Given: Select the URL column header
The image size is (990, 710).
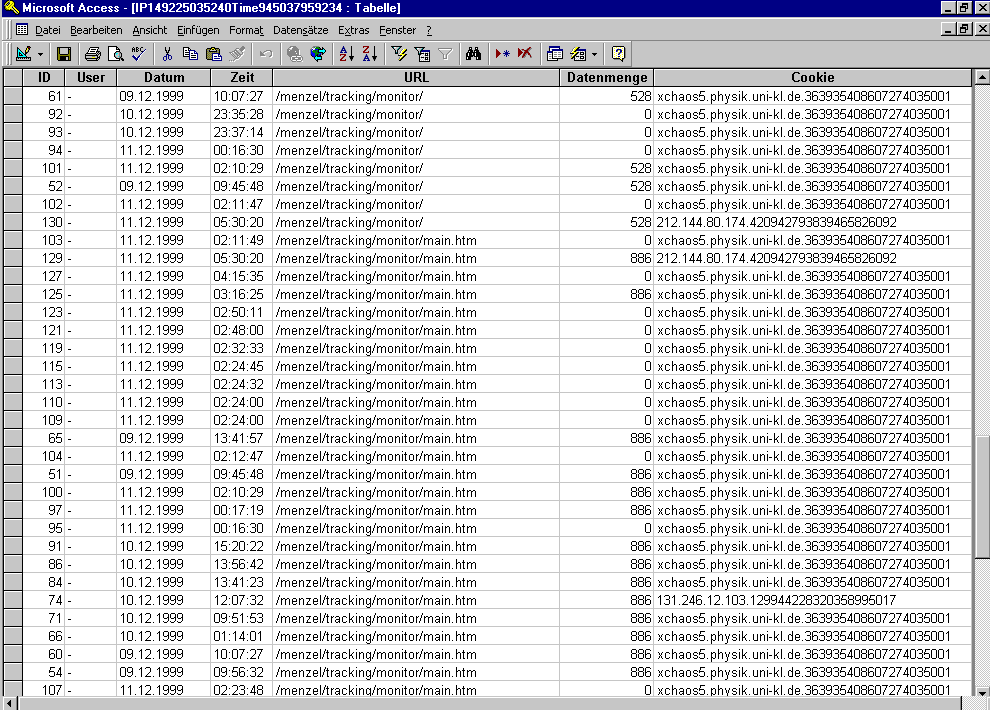Looking at the screenshot, I should pos(416,78).
